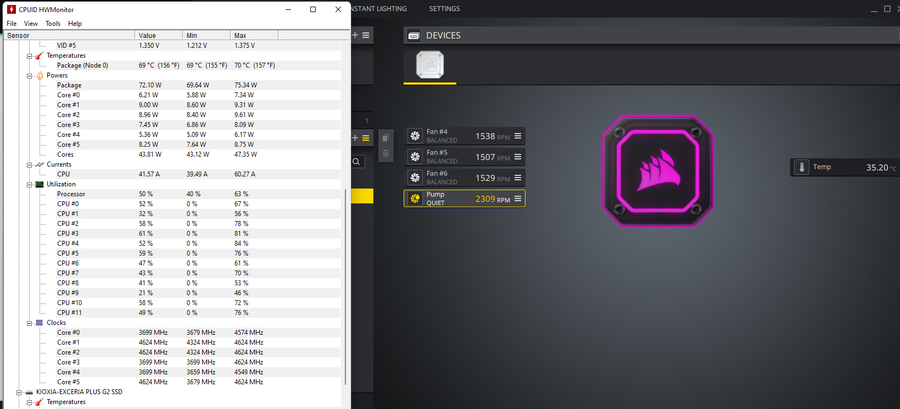Click the yellow list menu icon in iCUE
This screenshot has width=900, height=409.
coord(366,138)
